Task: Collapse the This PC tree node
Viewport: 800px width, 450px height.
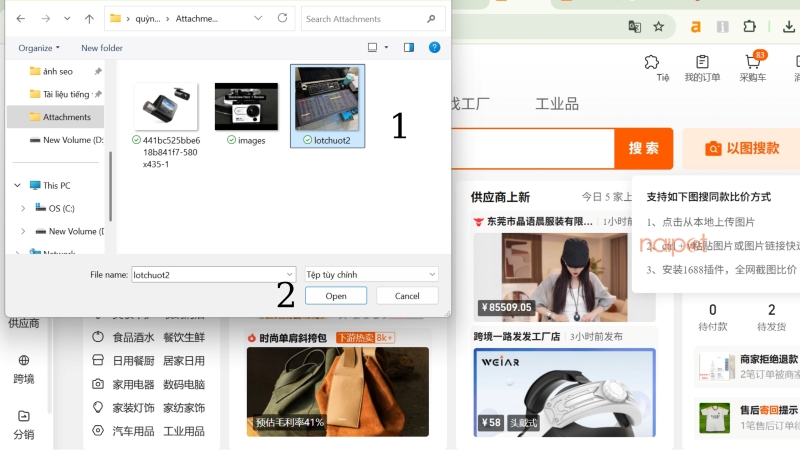Action: click(x=16, y=185)
